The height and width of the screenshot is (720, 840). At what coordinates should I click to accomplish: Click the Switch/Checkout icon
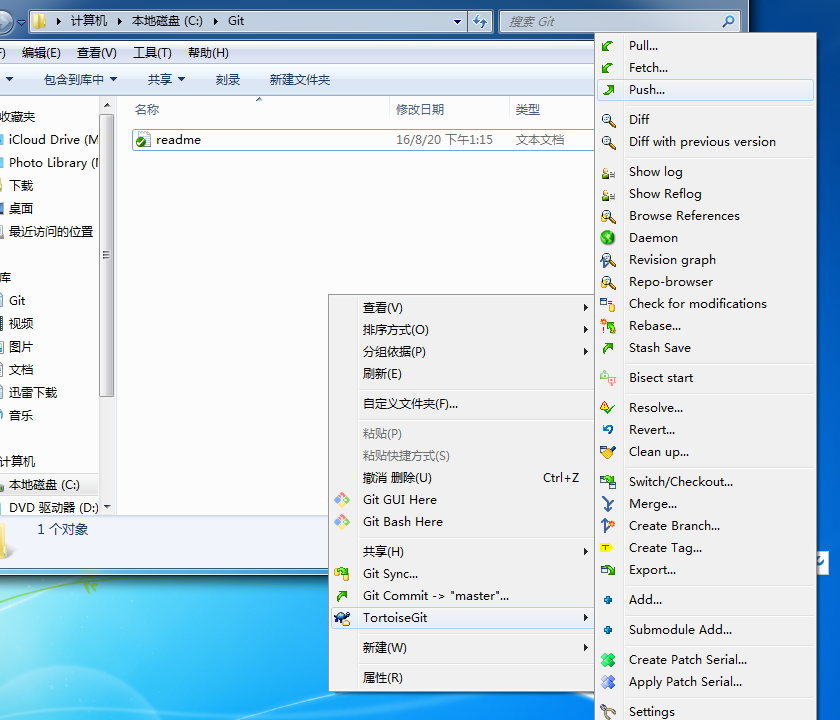click(x=608, y=482)
